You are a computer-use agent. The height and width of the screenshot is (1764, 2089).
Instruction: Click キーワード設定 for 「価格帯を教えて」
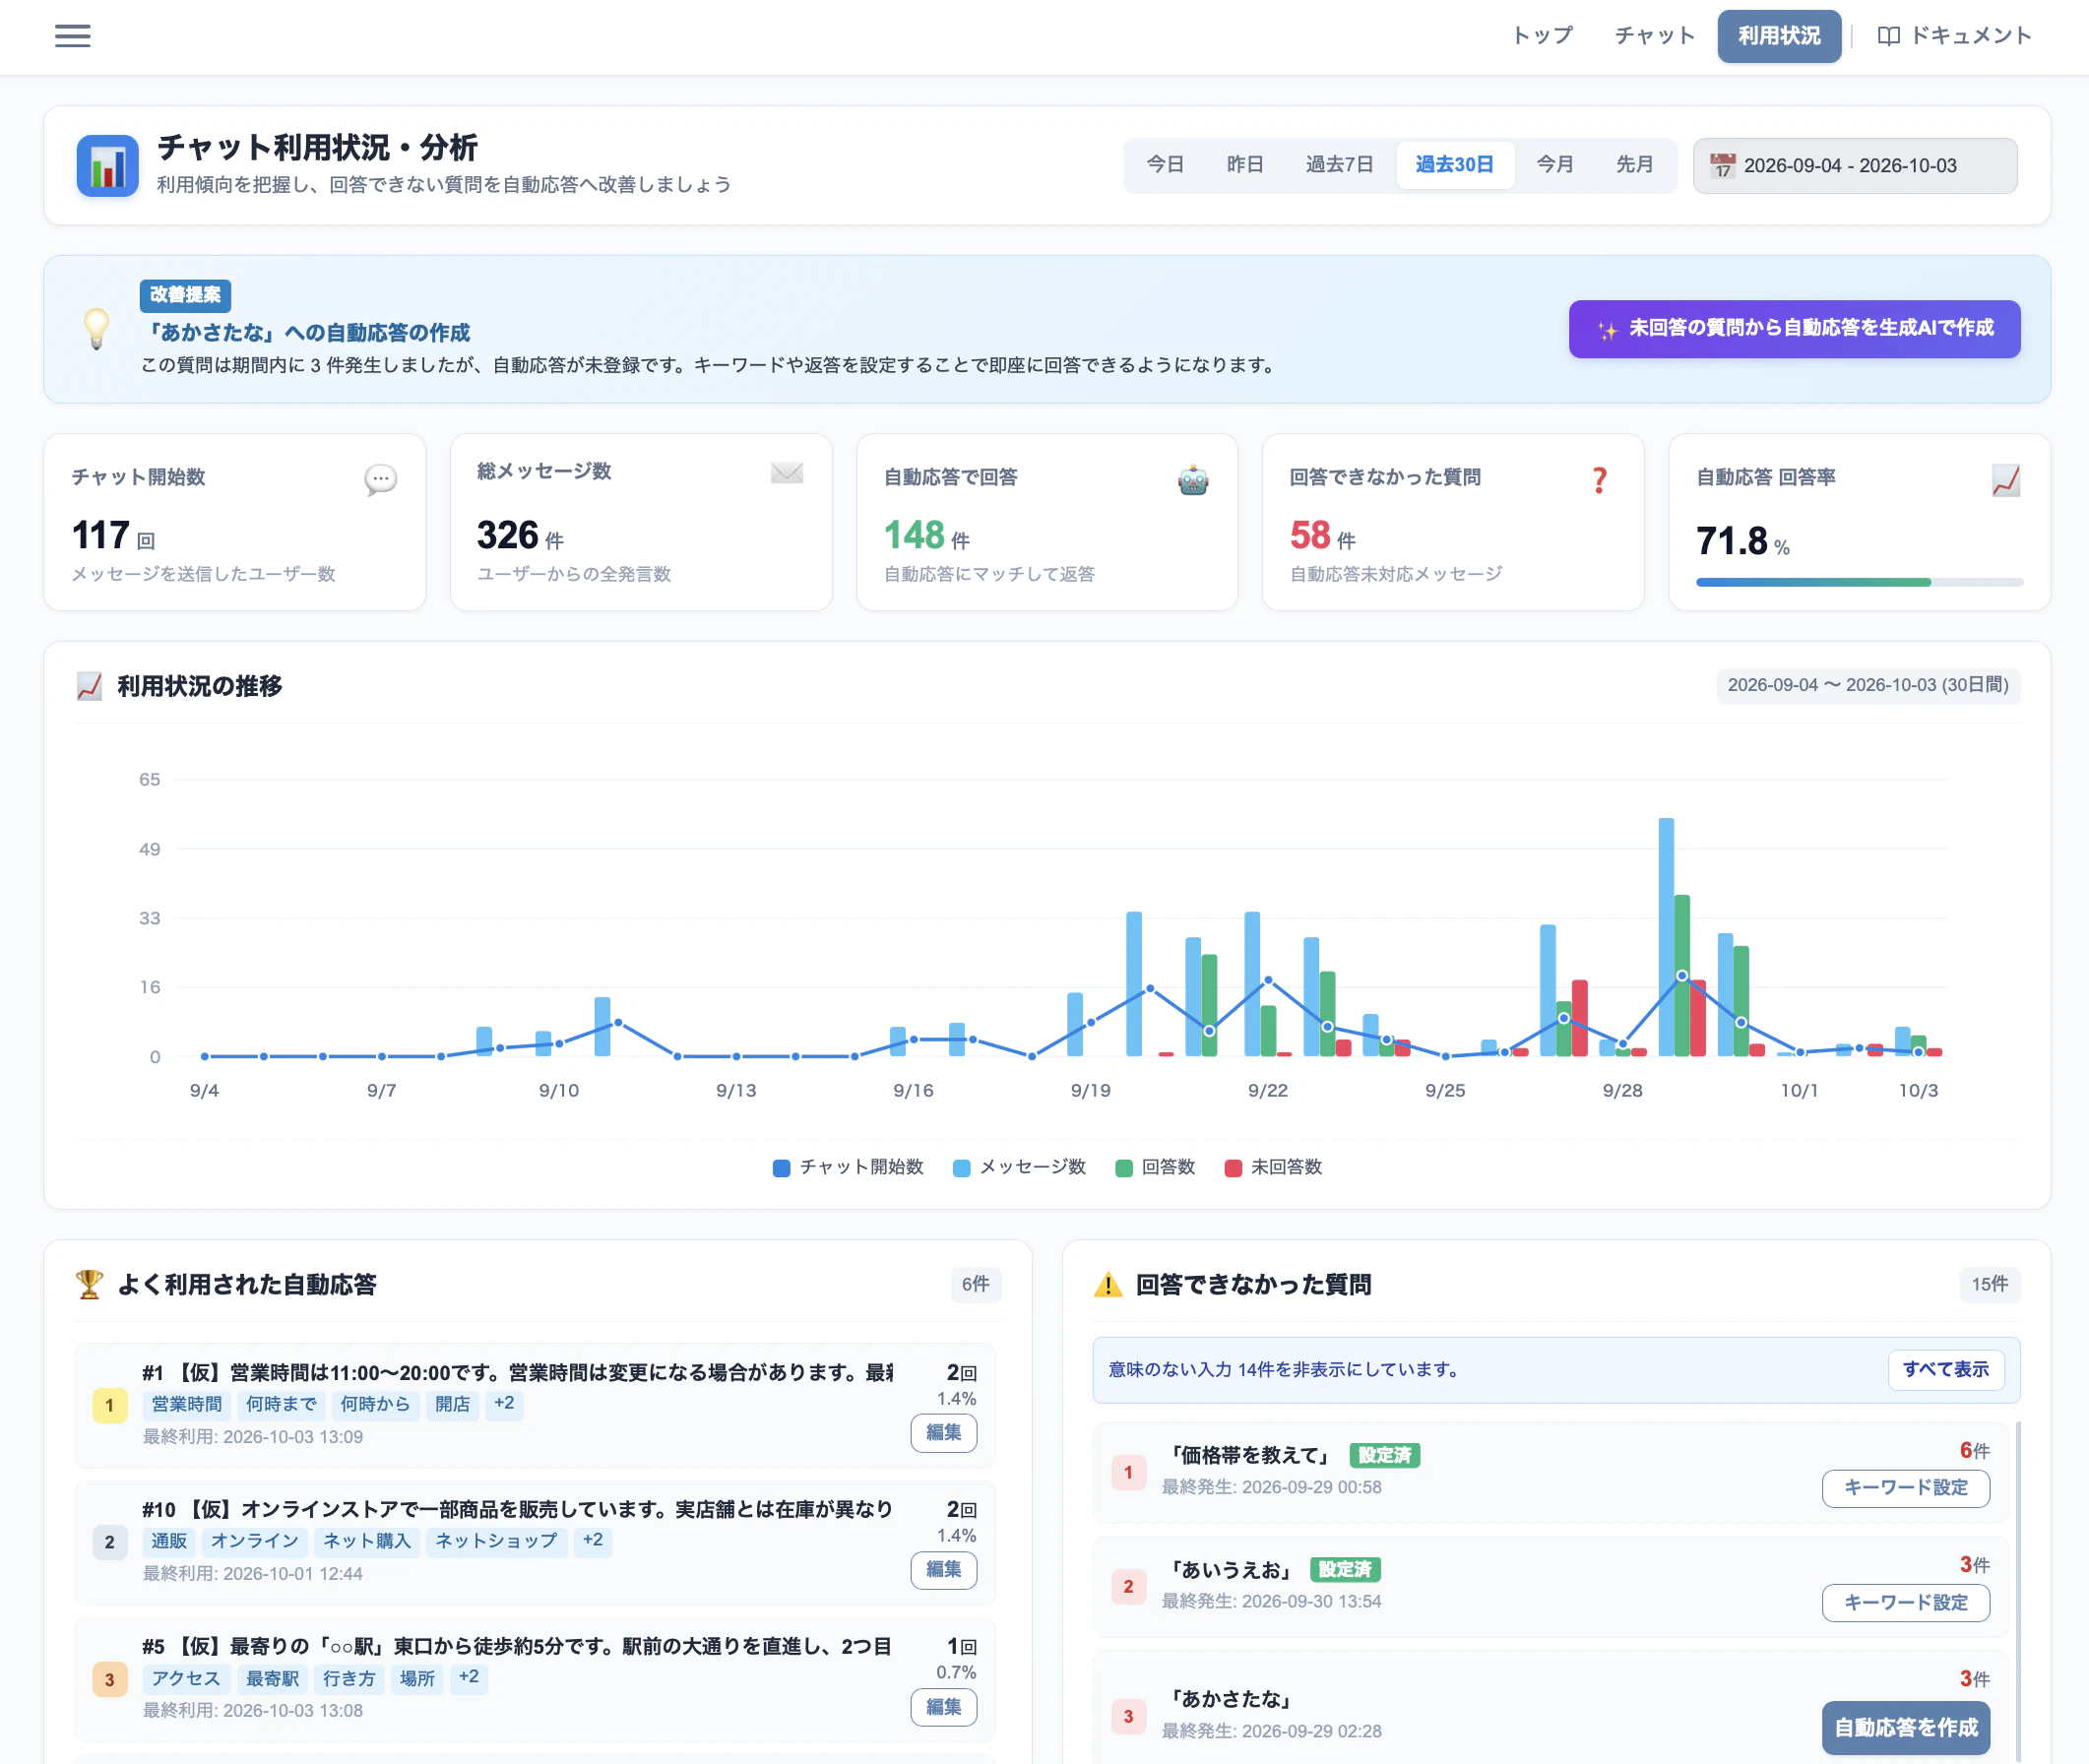1905,1488
